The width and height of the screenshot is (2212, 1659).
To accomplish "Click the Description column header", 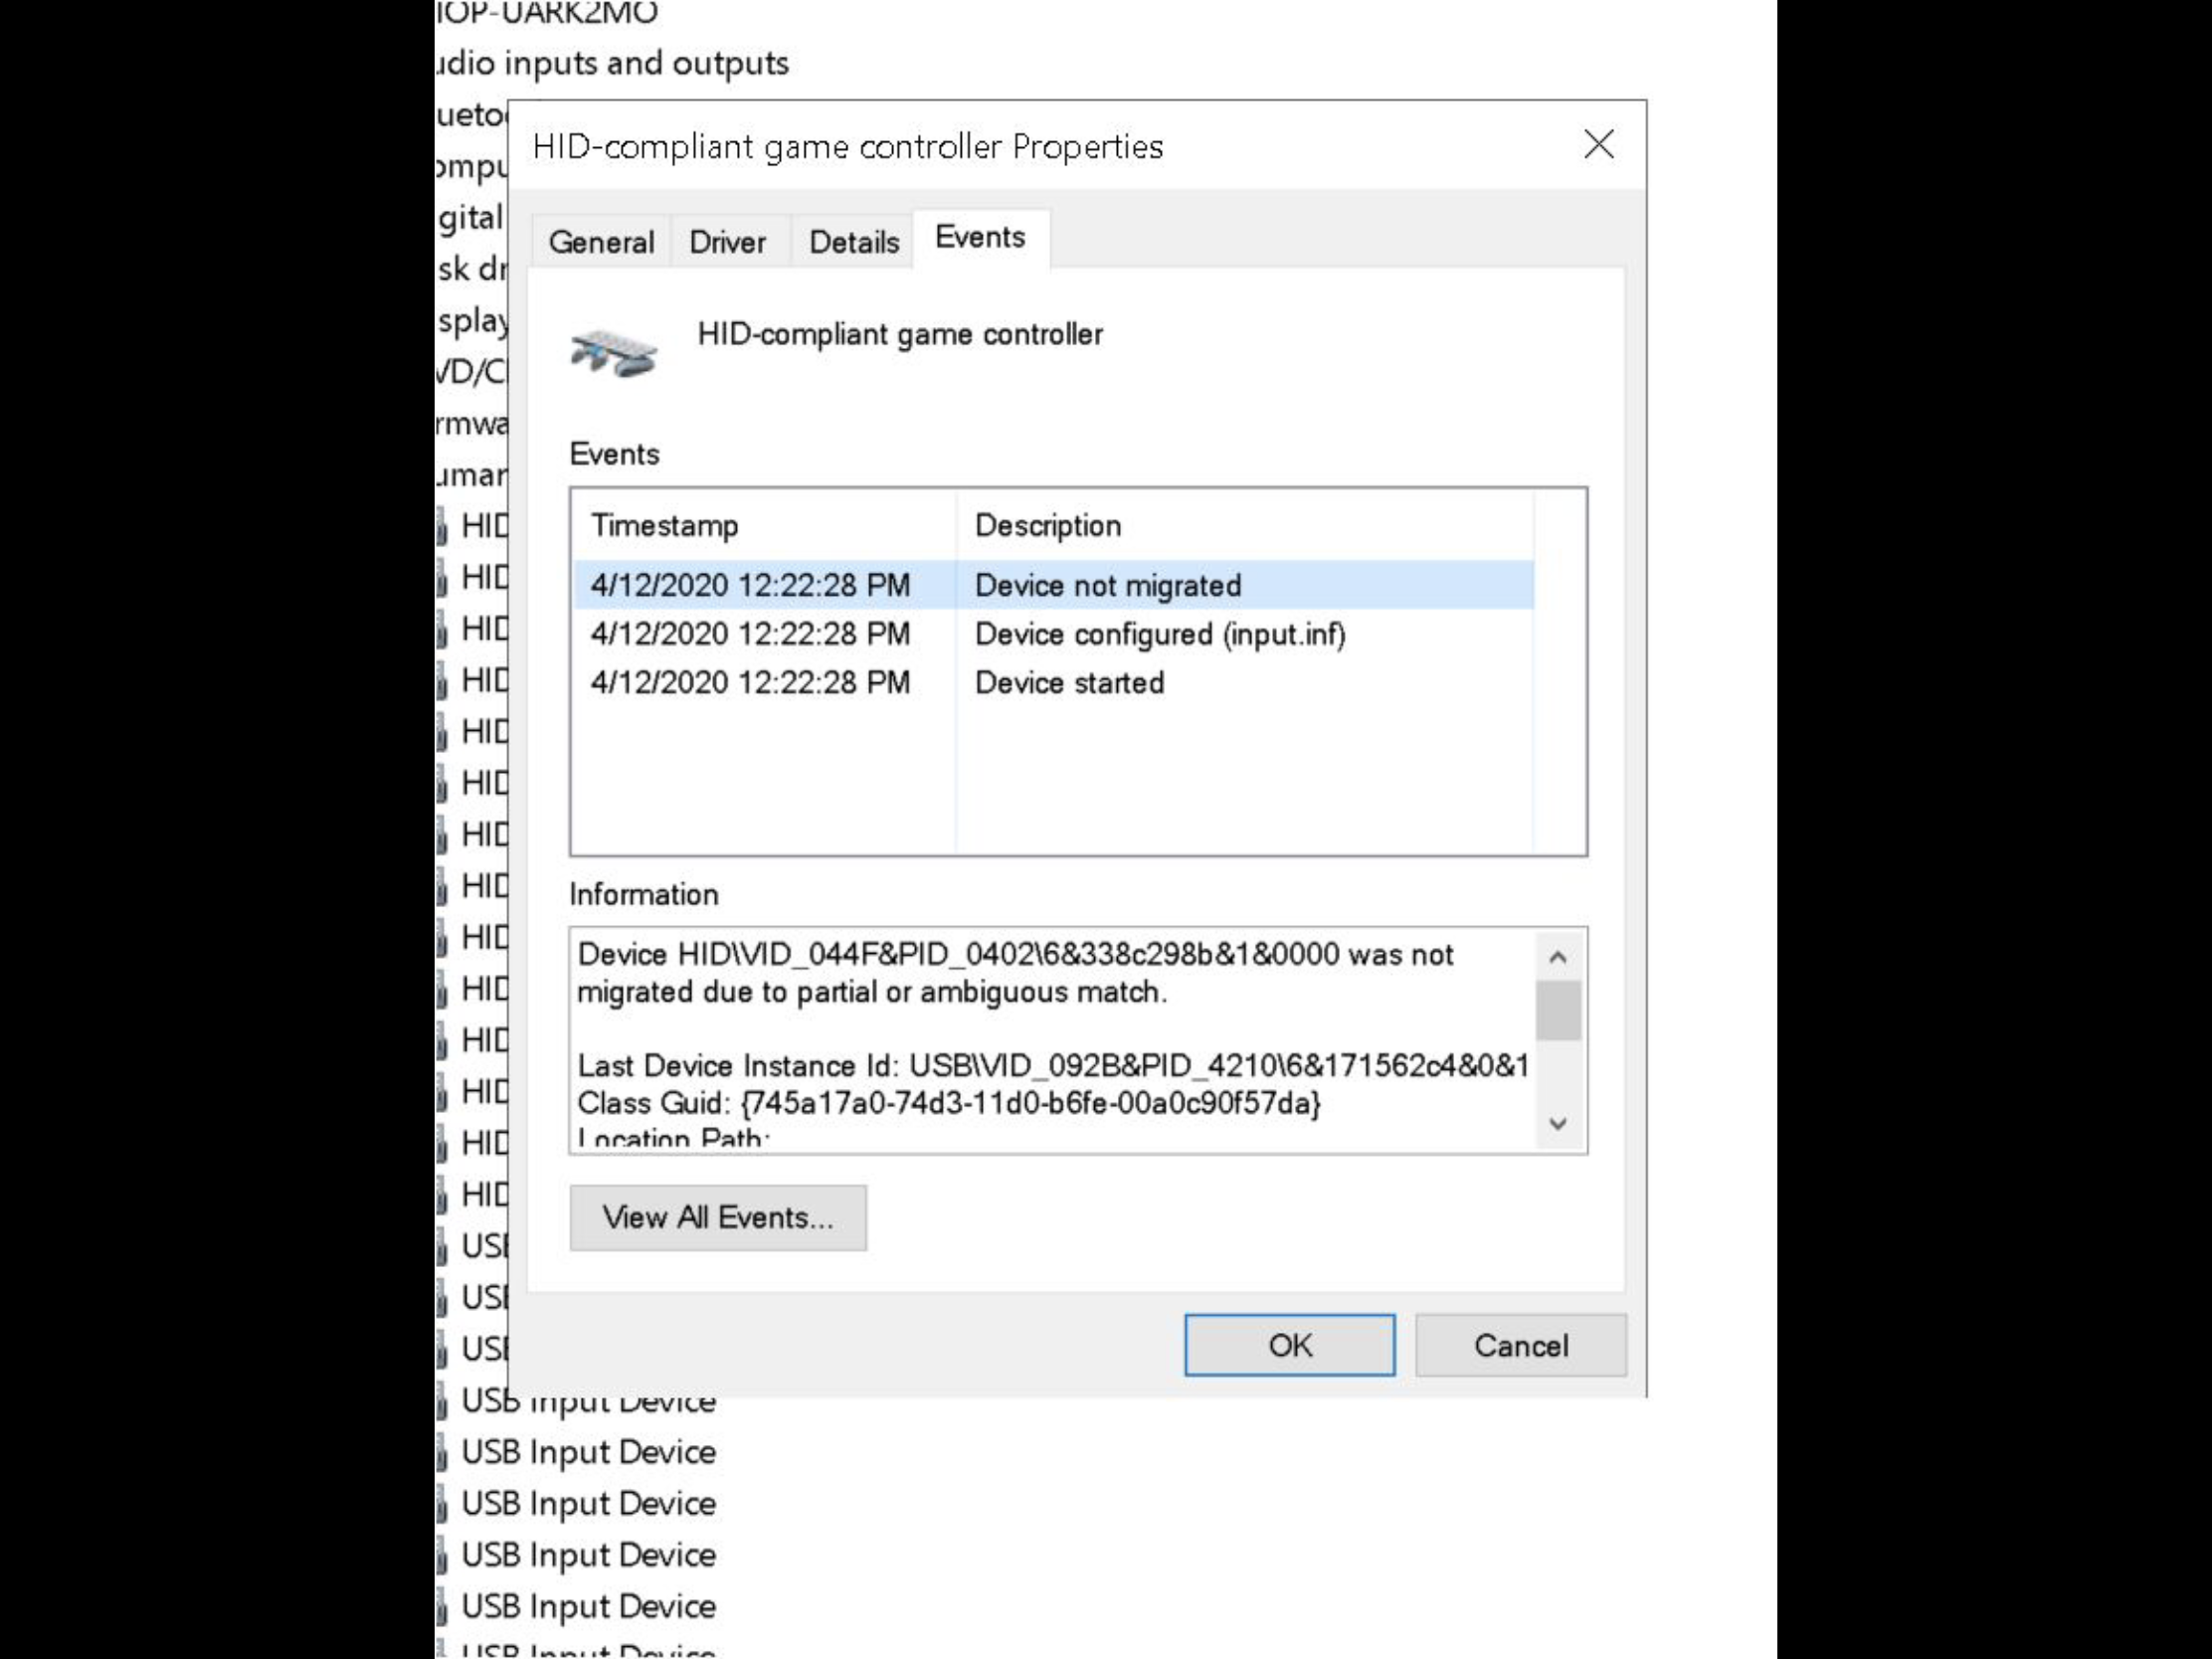I will (1047, 526).
